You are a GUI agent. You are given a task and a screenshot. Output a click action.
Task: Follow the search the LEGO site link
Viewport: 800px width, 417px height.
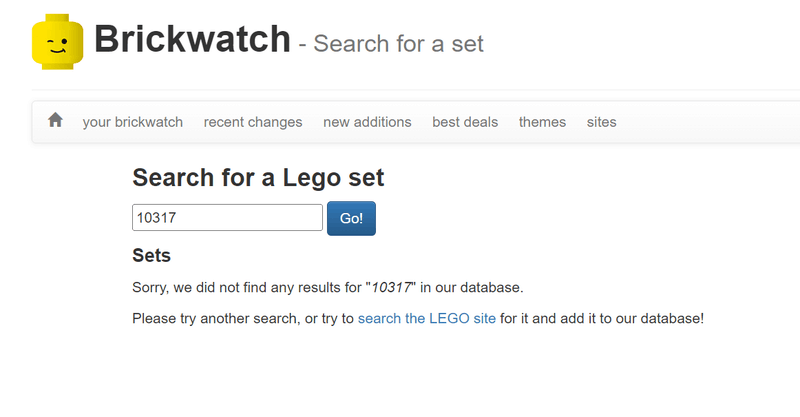pyautogui.click(x=426, y=318)
